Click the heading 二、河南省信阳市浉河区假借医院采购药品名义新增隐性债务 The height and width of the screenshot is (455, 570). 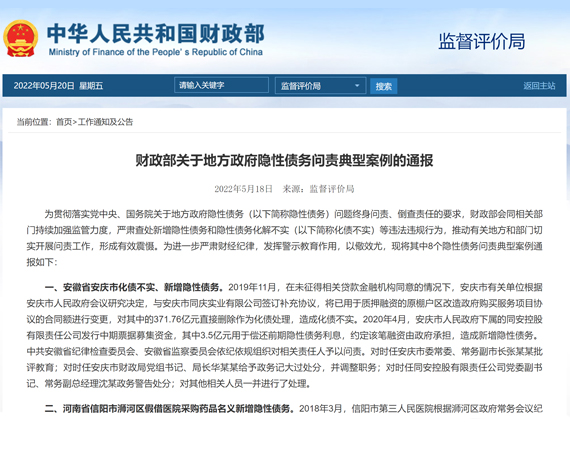(x=169, y=408)
